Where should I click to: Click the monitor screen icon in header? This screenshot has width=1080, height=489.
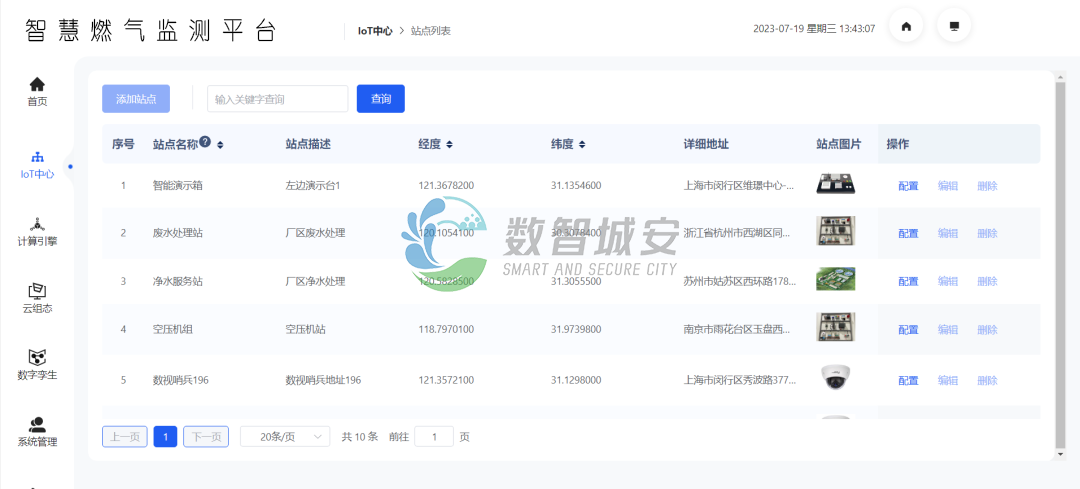pos(954,27)
